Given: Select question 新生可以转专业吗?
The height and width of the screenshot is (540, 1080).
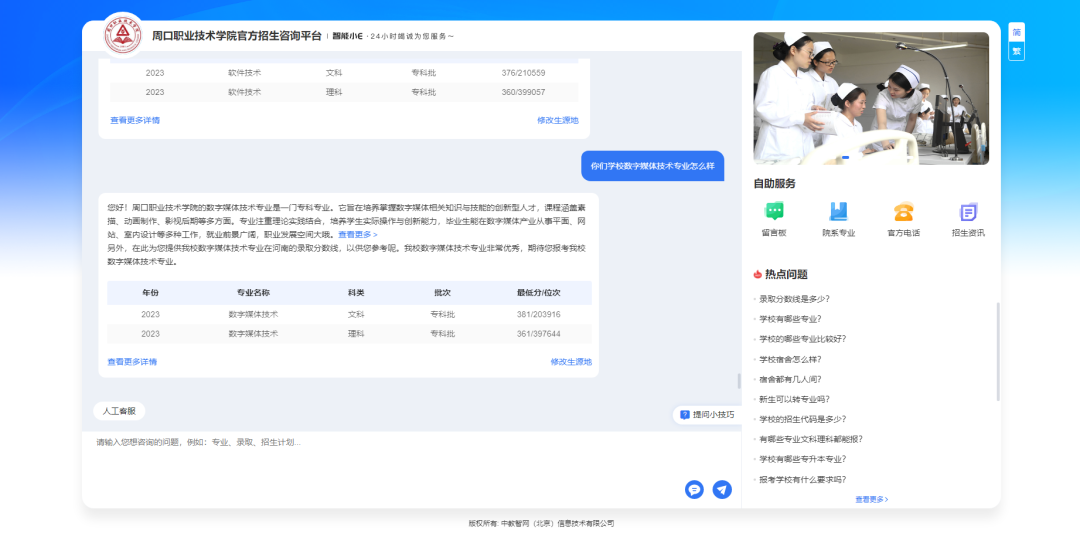Looking at the screenshot, I should (794, 399).
